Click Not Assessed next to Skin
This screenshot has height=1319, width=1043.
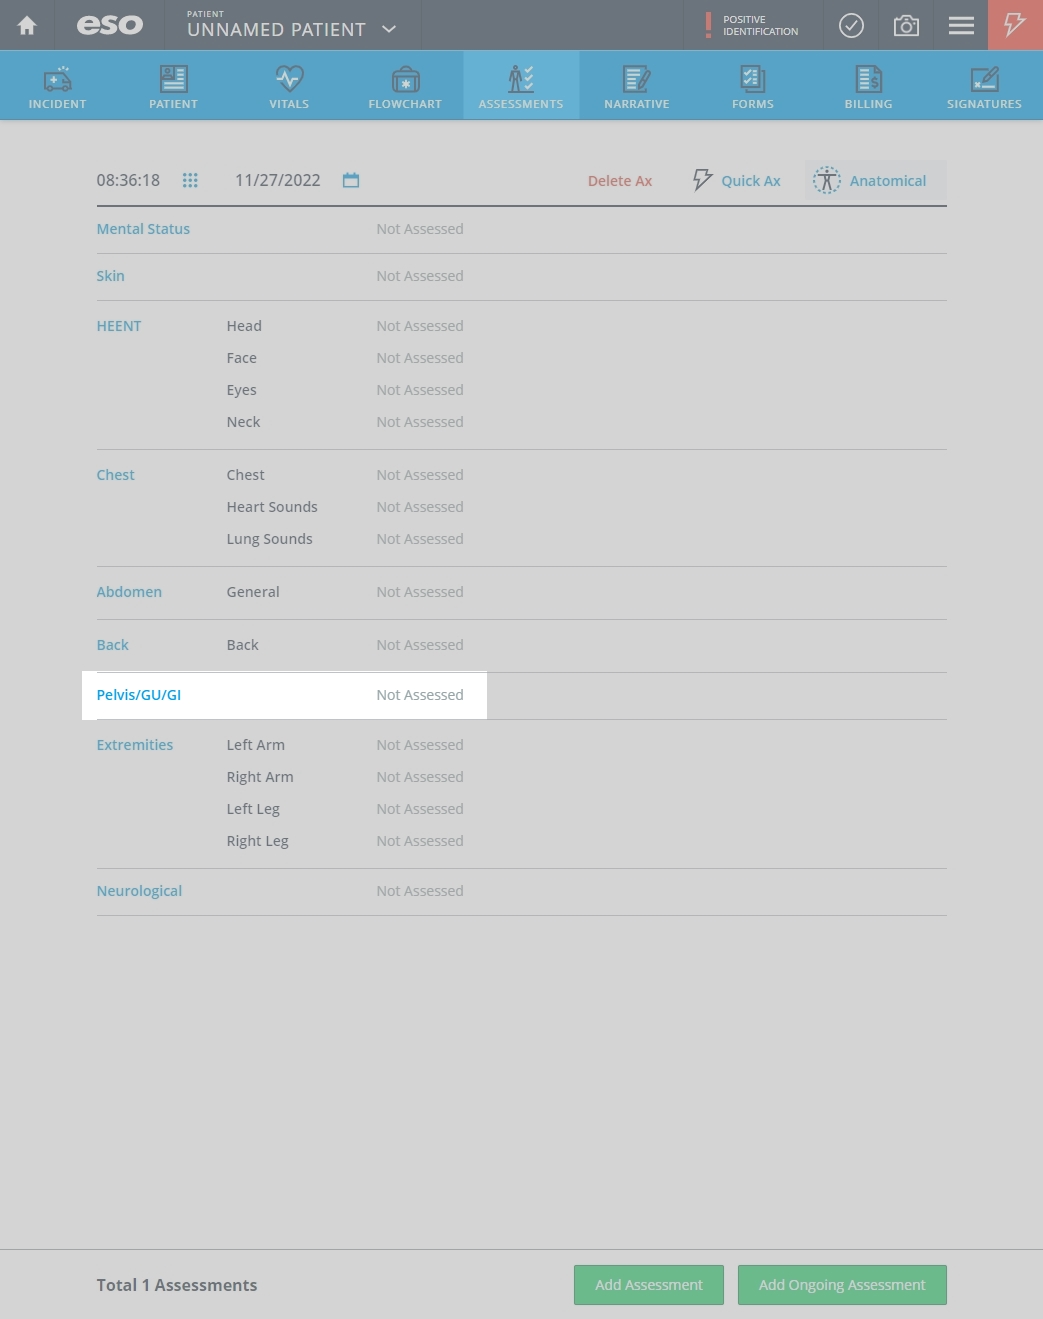coord(420,276)
